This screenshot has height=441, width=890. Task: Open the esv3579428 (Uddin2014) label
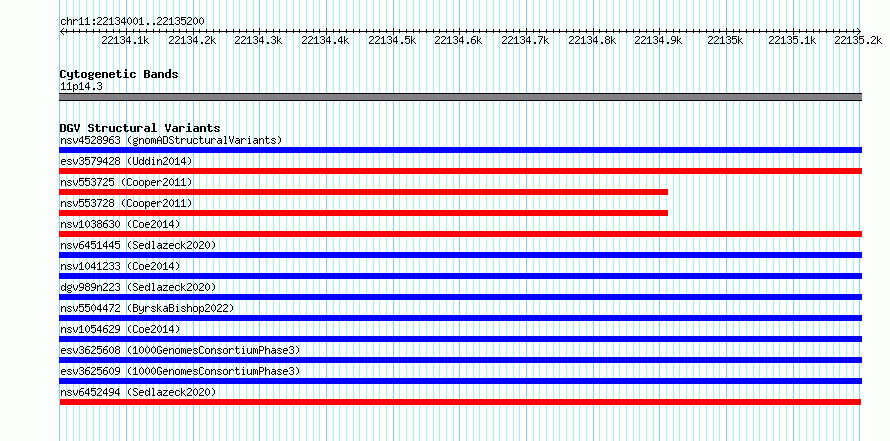(x=126, y=161)
